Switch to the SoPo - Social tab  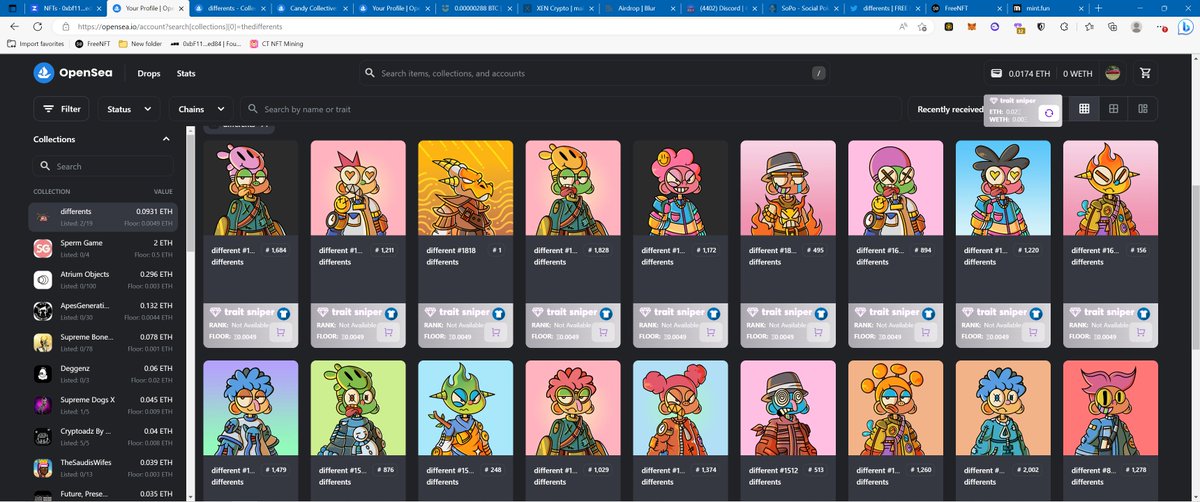click(x=802, y=6)
